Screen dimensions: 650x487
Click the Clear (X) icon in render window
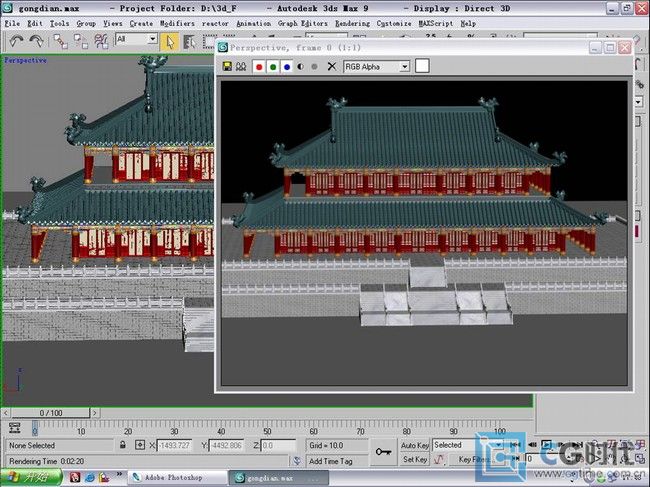tap(332, 66)
